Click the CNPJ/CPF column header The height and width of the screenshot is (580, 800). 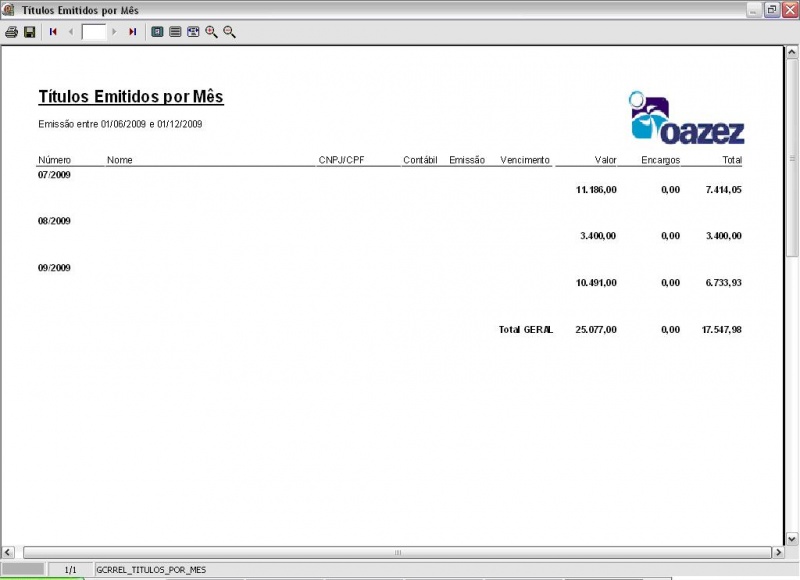click(x=342, y=160)
